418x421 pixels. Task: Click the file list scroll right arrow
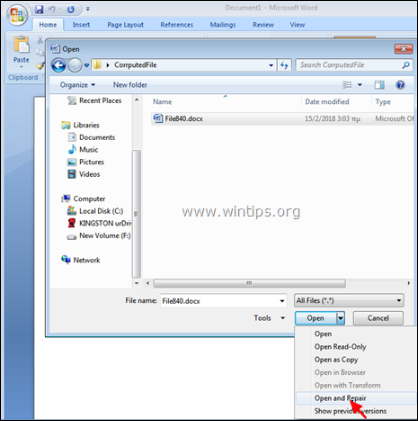[409, 283]
